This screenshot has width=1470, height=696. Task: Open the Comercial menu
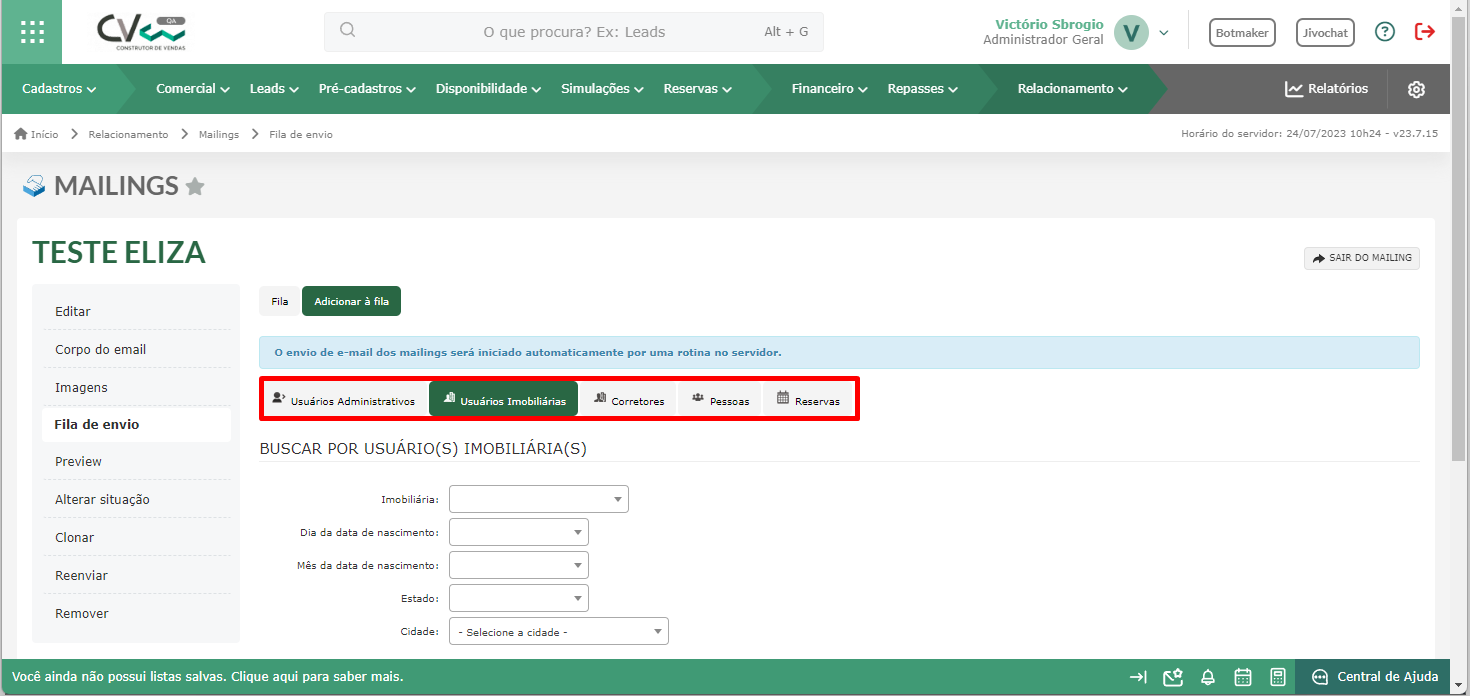click(193, 89)
